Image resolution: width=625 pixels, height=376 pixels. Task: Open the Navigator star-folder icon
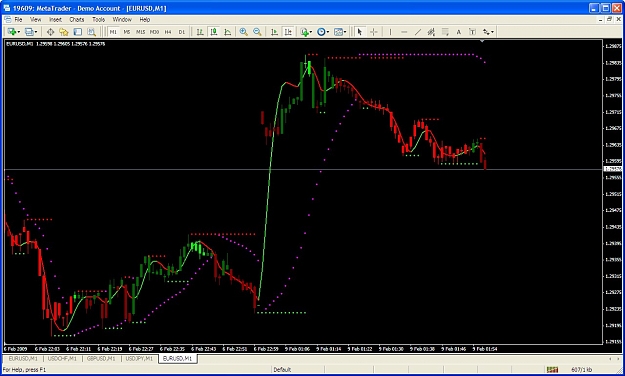point(64,32)
